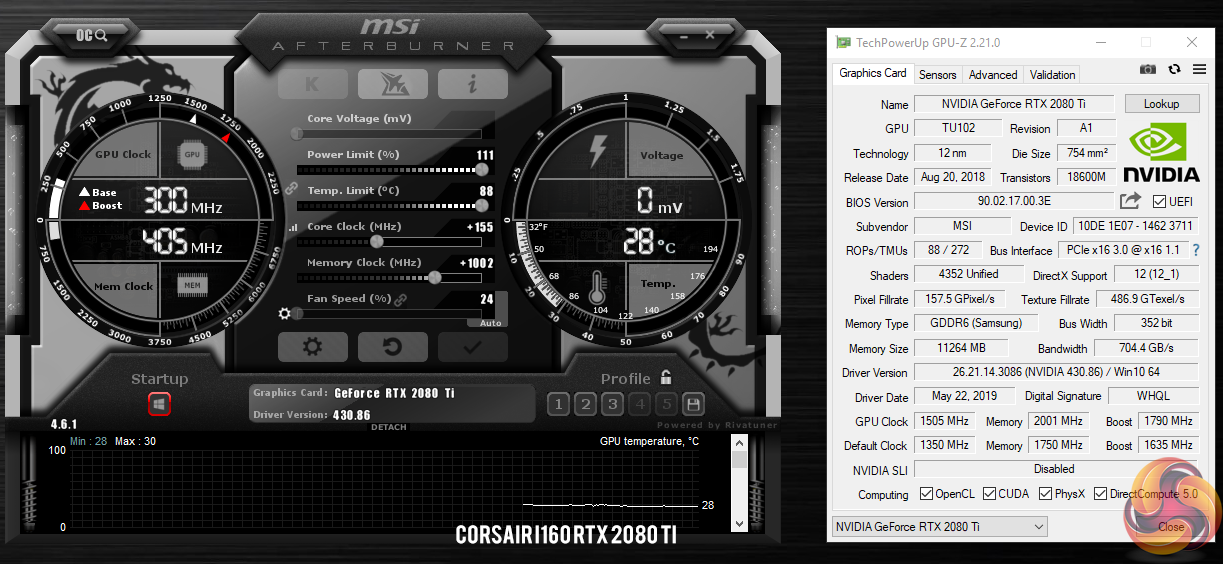
Task: Click the BIOS Version field 90.02.17.00.3E
Action: 1015,202
